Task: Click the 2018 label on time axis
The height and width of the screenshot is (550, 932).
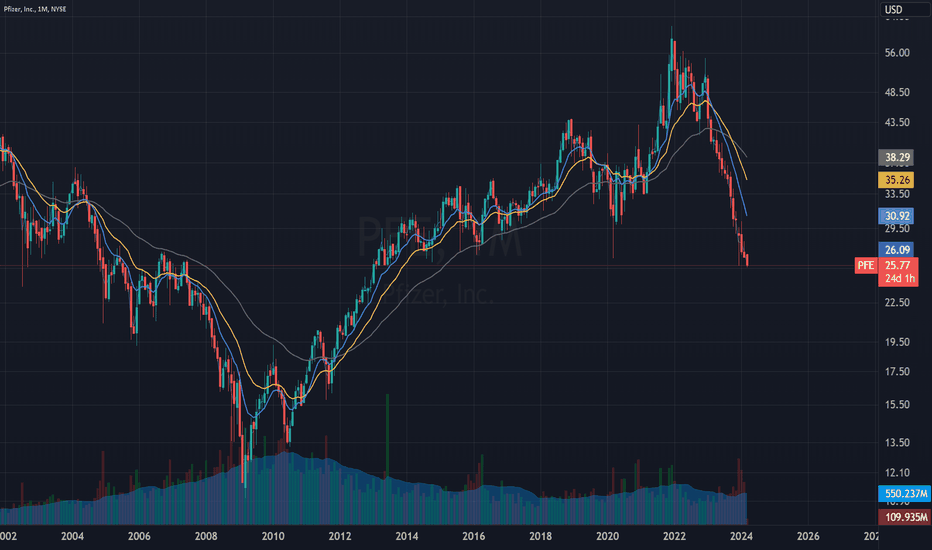Action: (x=540, y=536)
